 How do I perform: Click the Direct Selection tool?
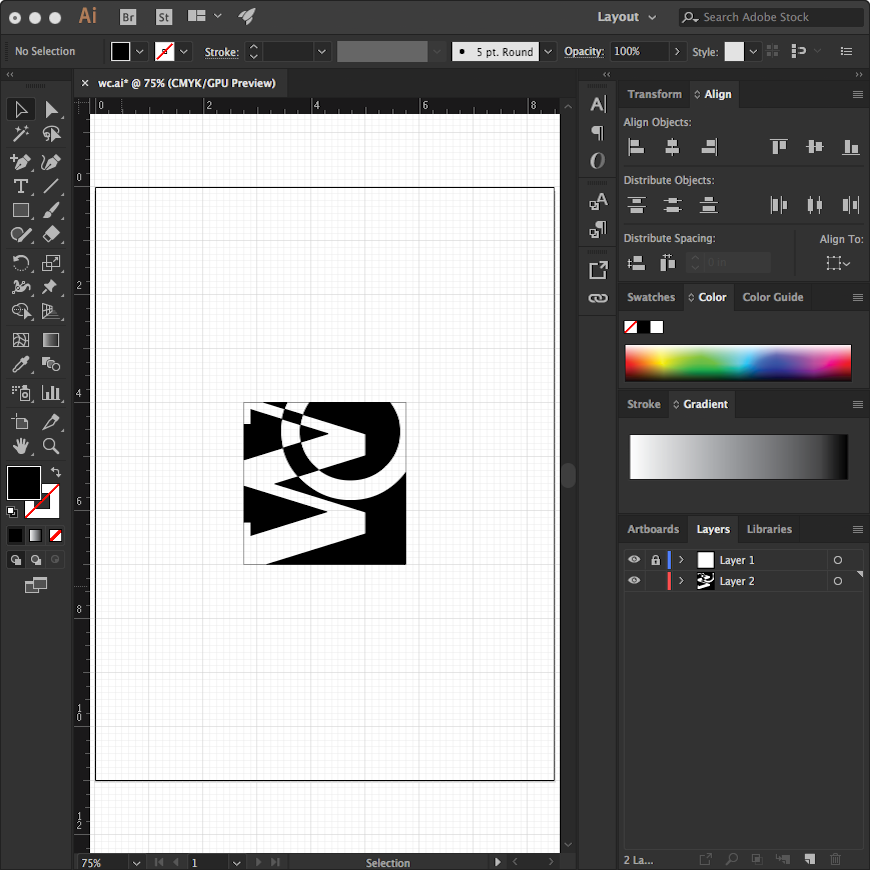click(x=51, y=109)
